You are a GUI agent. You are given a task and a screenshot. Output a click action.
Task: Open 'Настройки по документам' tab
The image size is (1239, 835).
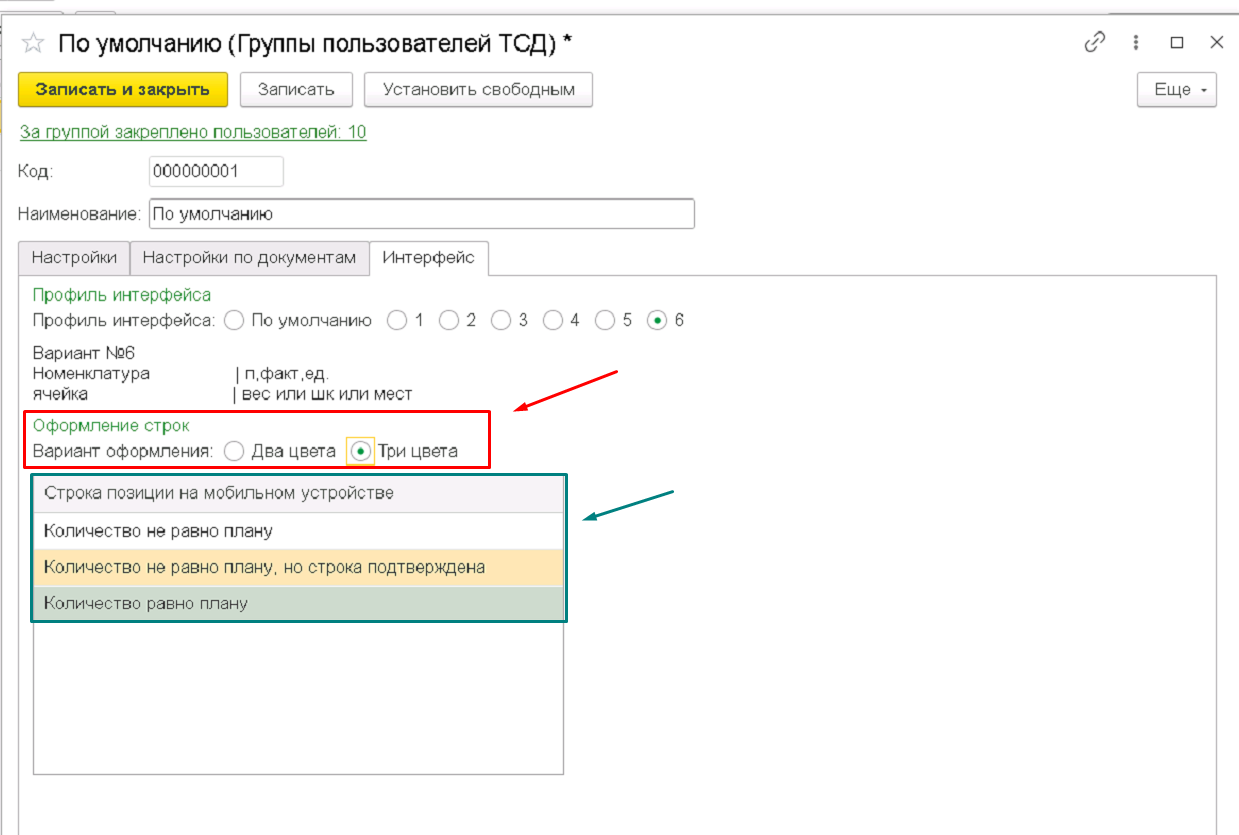tap(249, 258)
